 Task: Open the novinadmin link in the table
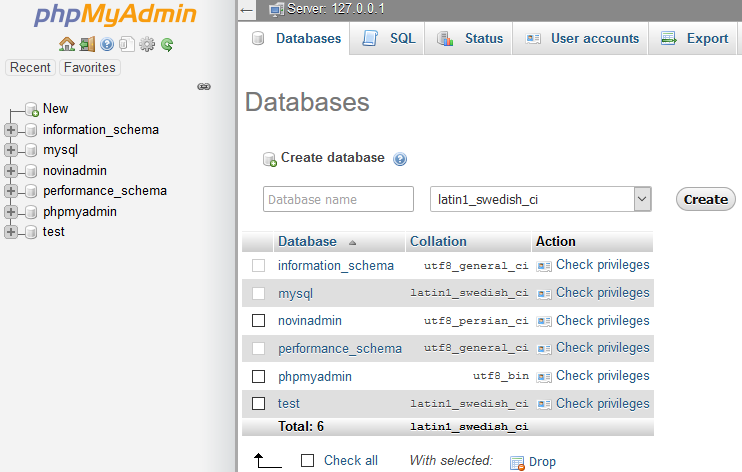pyautogui.click(x=310, y=321)
